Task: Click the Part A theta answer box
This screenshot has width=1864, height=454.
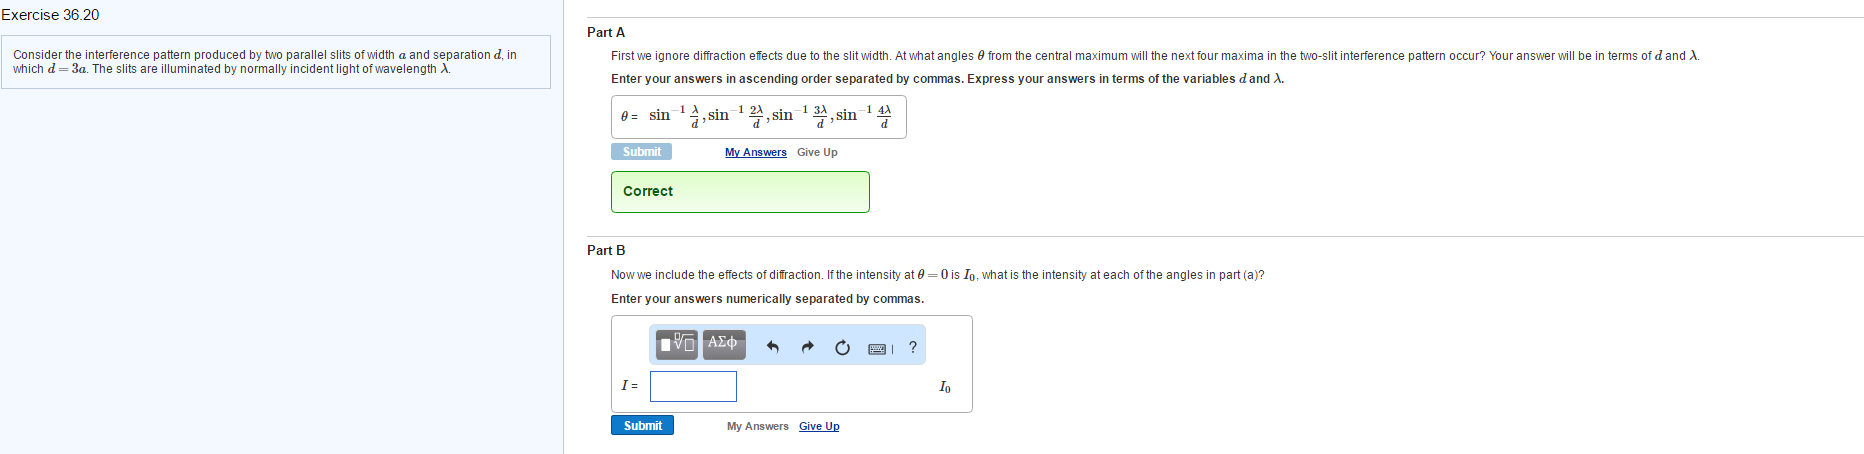Action: (758, 117)
